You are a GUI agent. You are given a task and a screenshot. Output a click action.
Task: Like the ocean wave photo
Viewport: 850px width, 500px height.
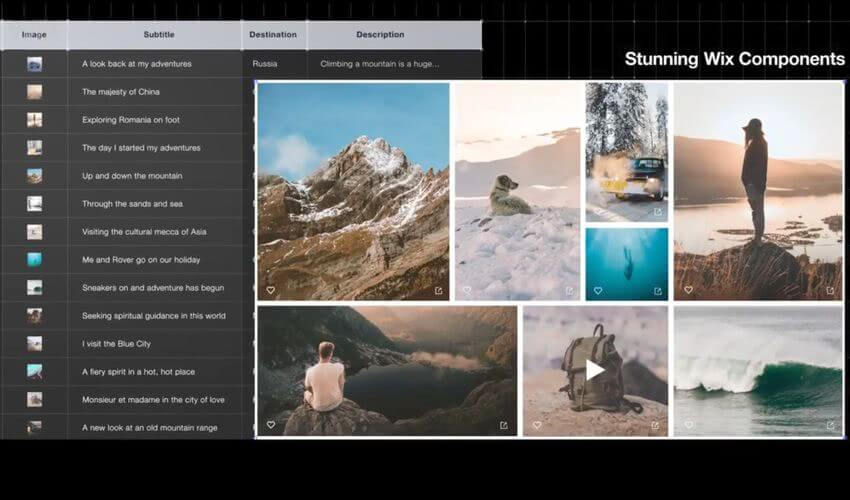coord(688,425)
